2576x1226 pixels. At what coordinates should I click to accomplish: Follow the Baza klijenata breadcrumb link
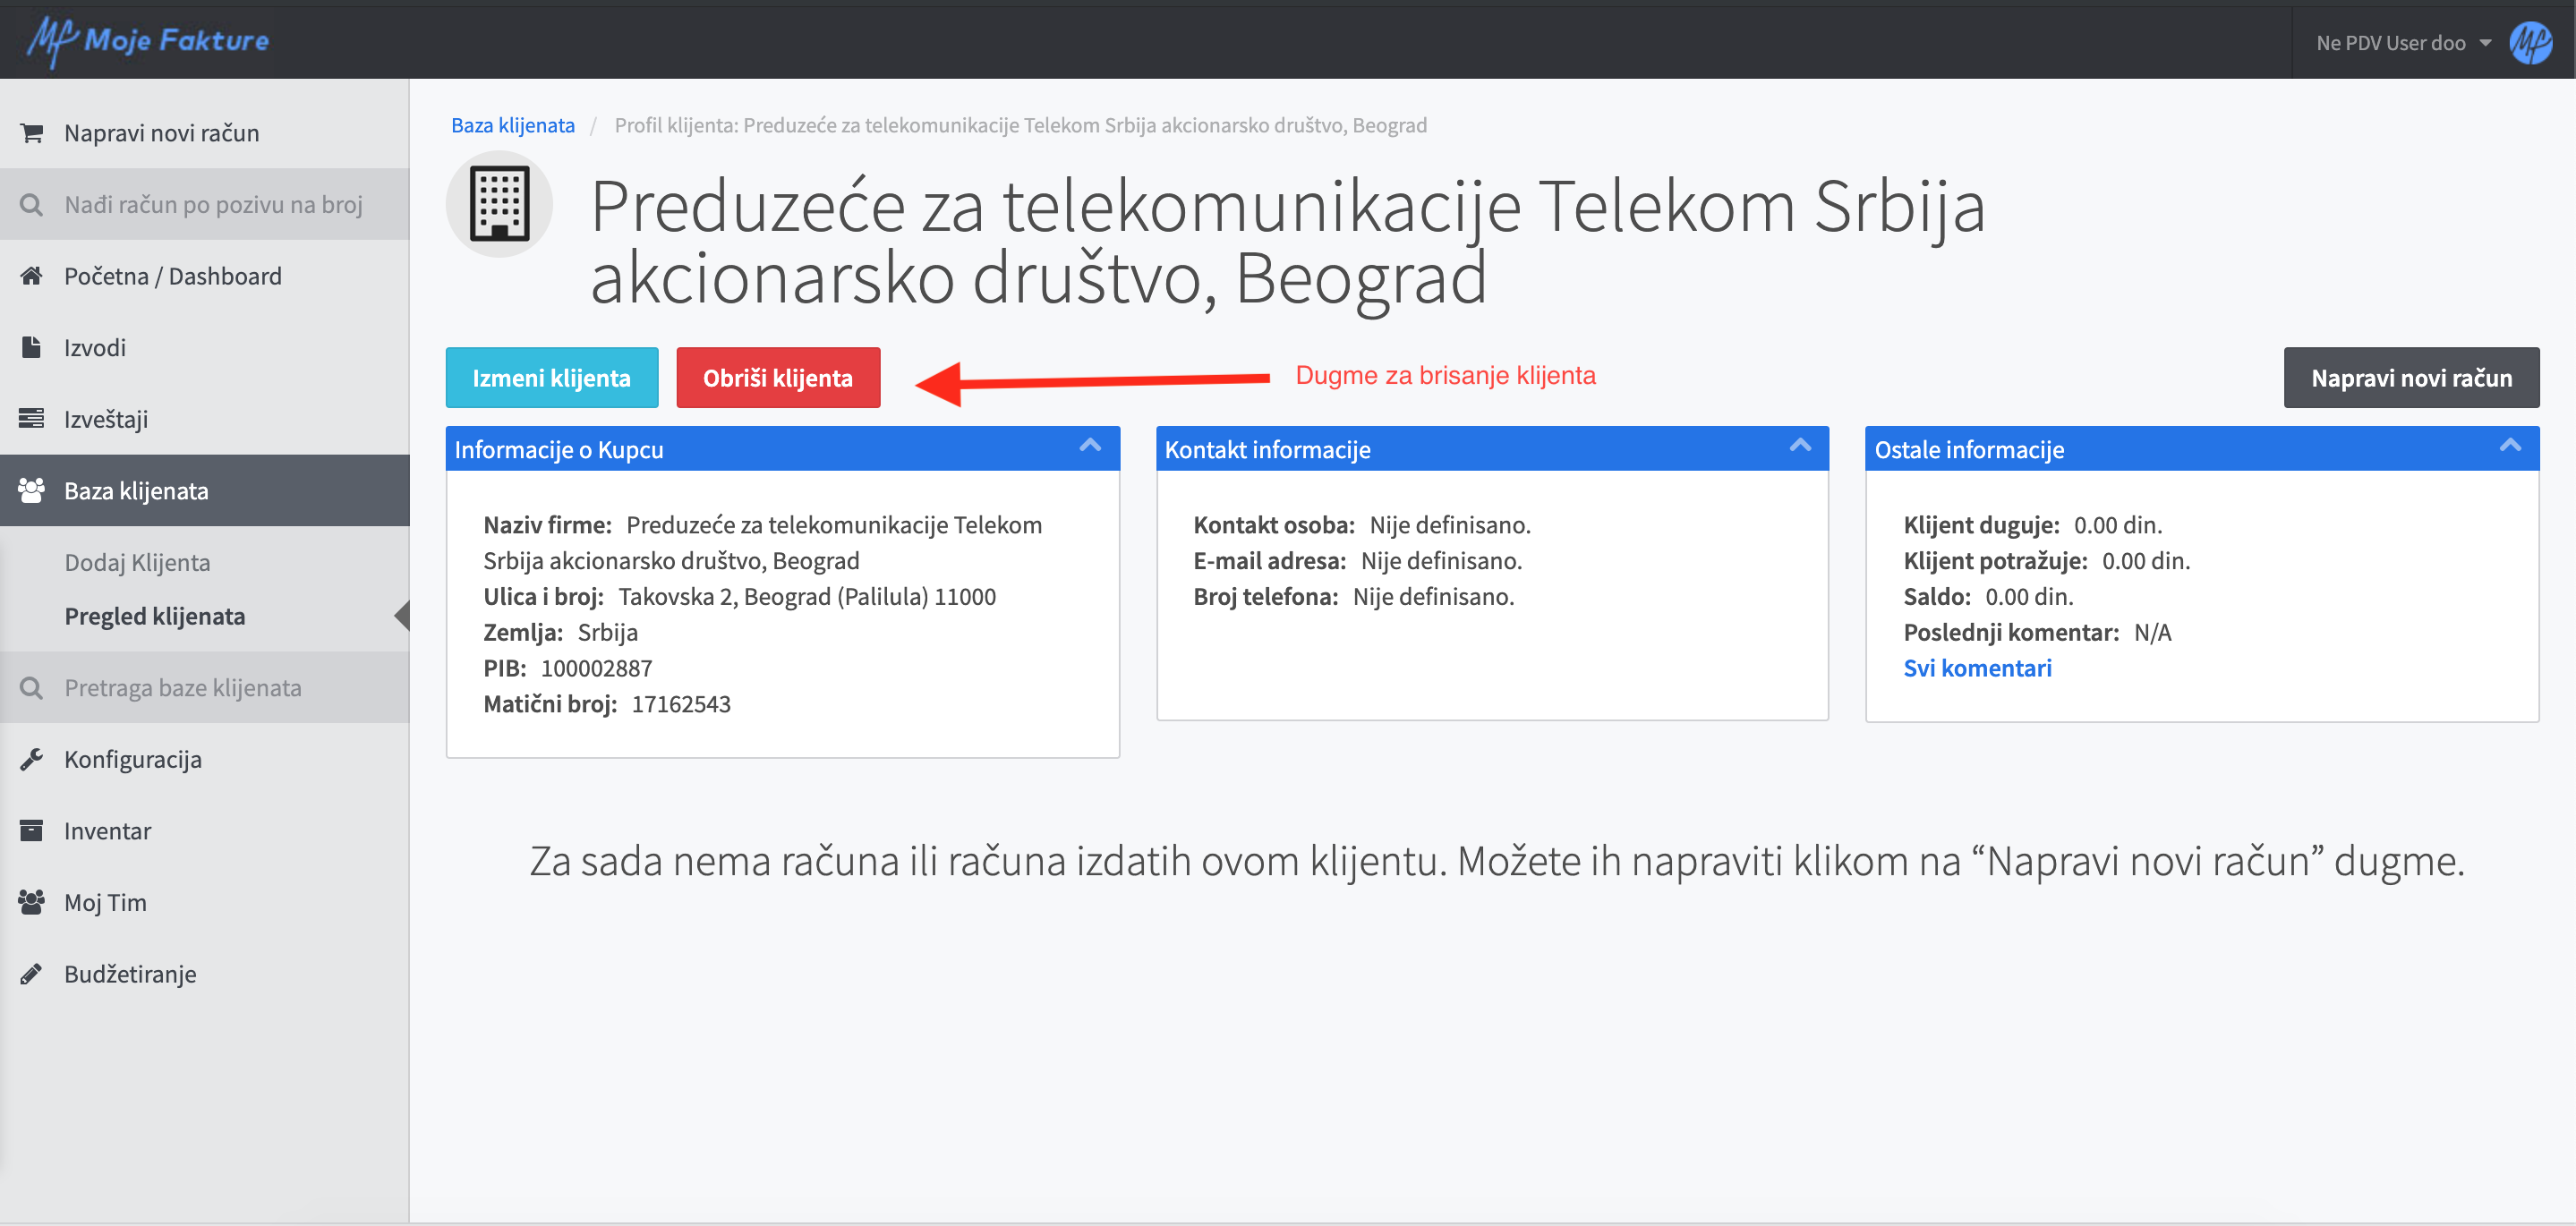[513, 126]
